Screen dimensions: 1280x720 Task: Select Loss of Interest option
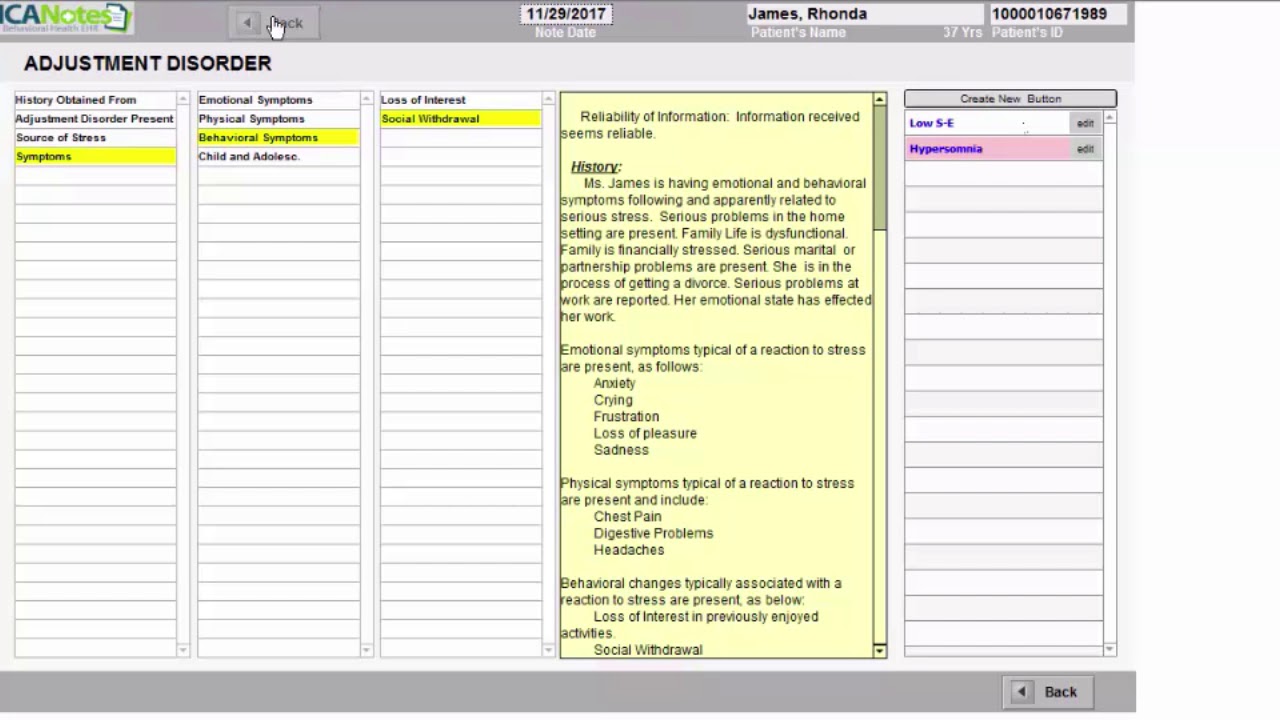(x=460, y=100)
